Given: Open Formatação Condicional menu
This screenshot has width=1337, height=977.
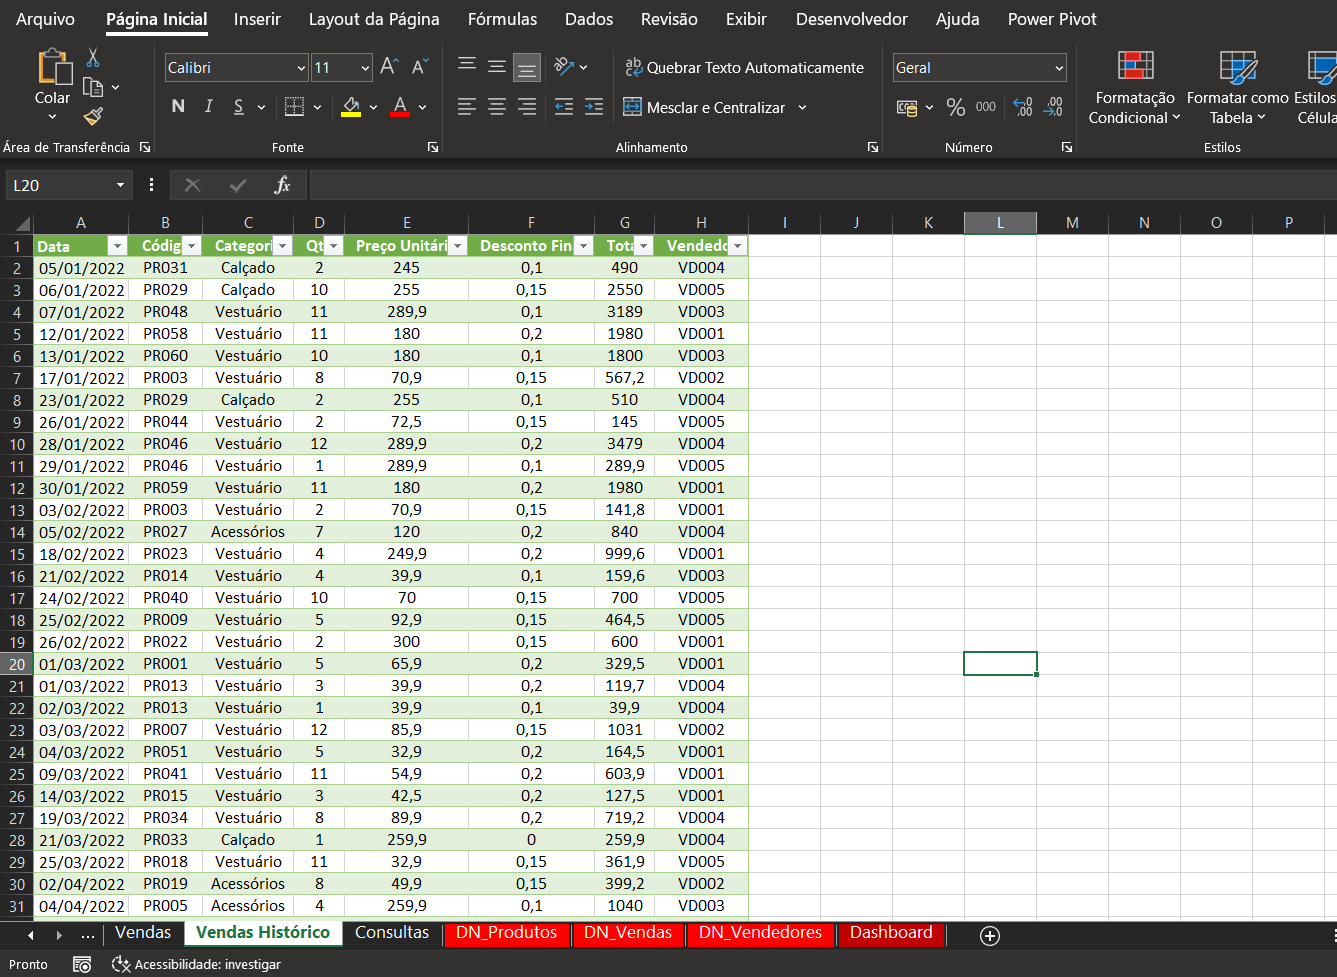Looking at the screenshot, I should click(x=1135, y=87).
